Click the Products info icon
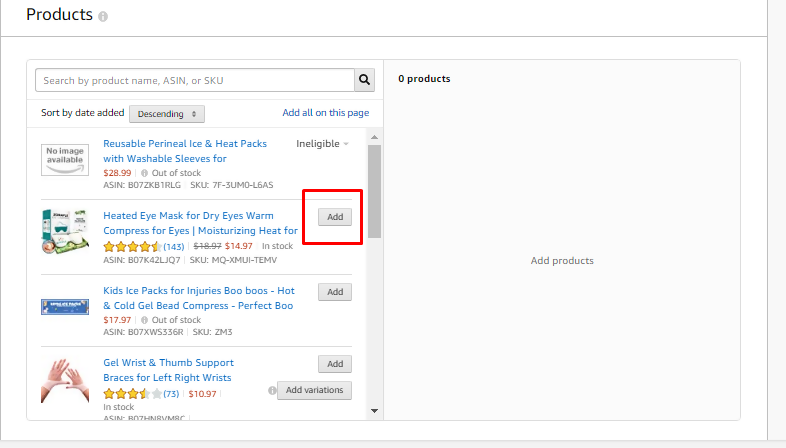This screenshot has height=448, width=786. point(103,17)
